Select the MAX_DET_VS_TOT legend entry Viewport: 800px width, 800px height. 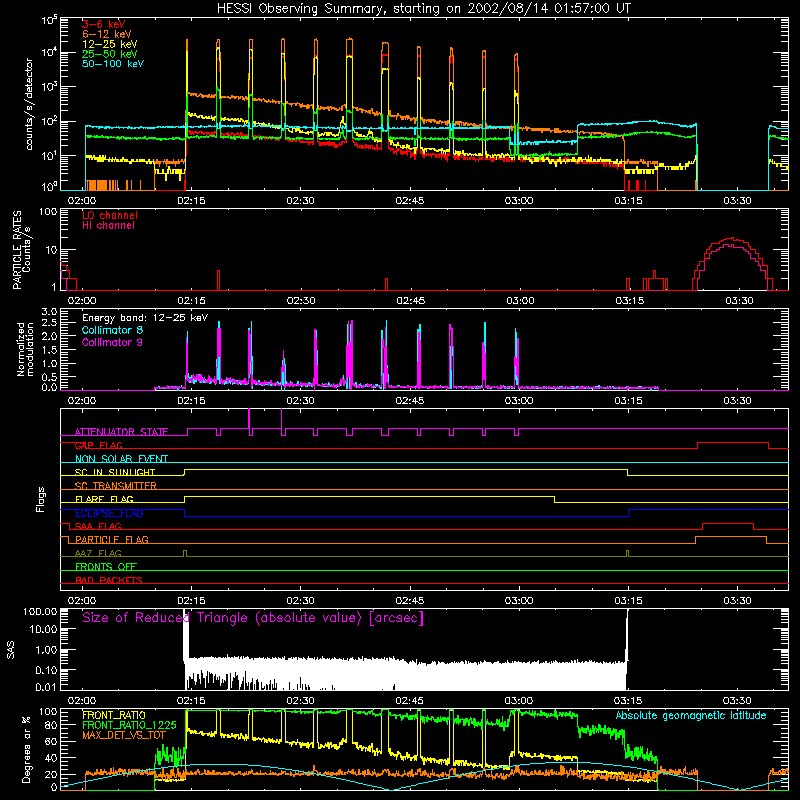point(123,735)
